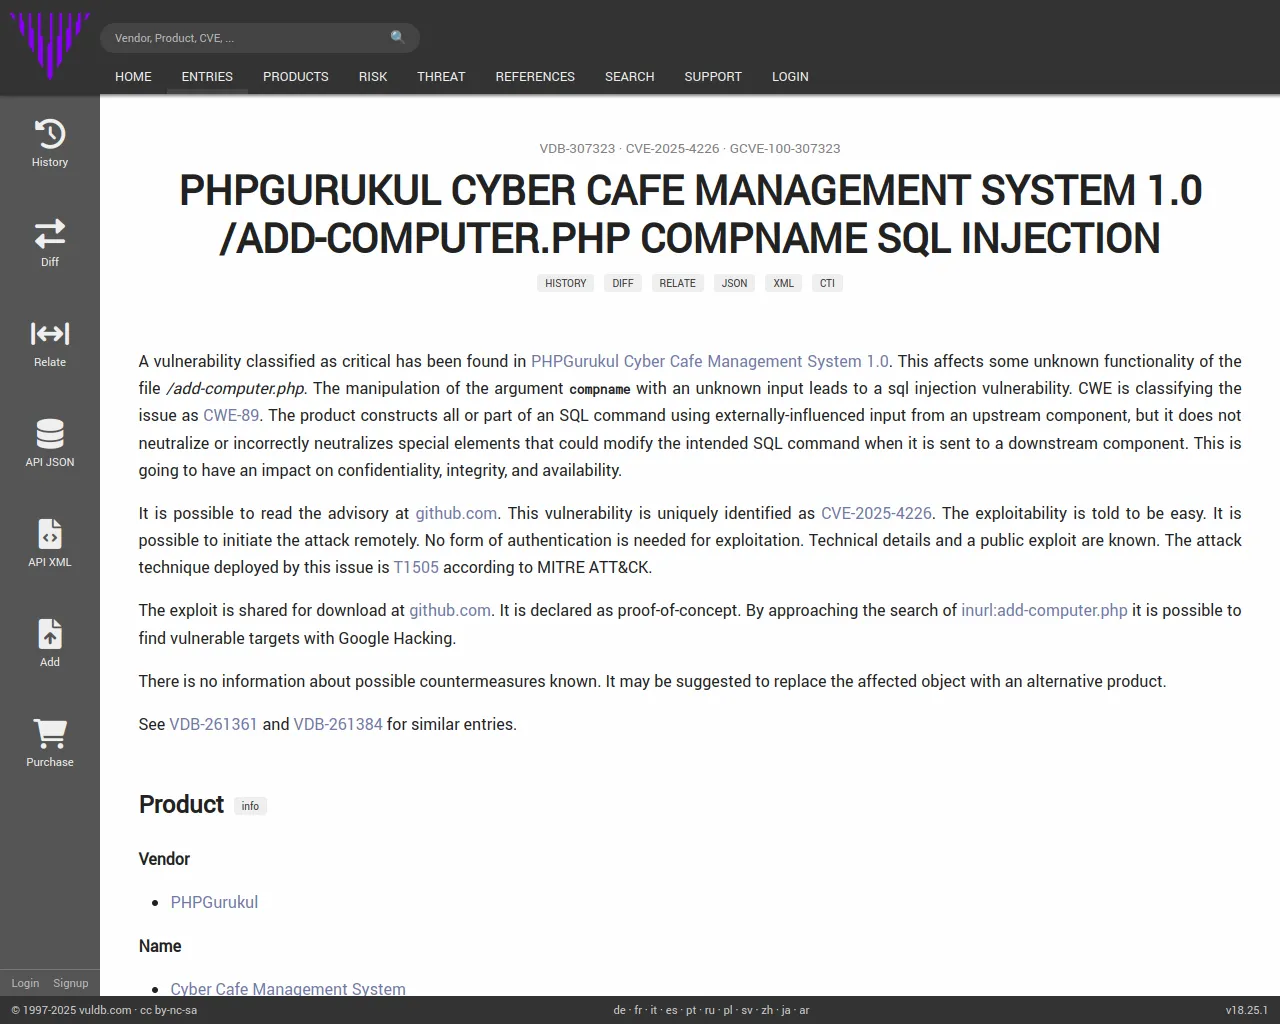Open the API JSON database icon
The image size is (1280, 1024).
50,434
